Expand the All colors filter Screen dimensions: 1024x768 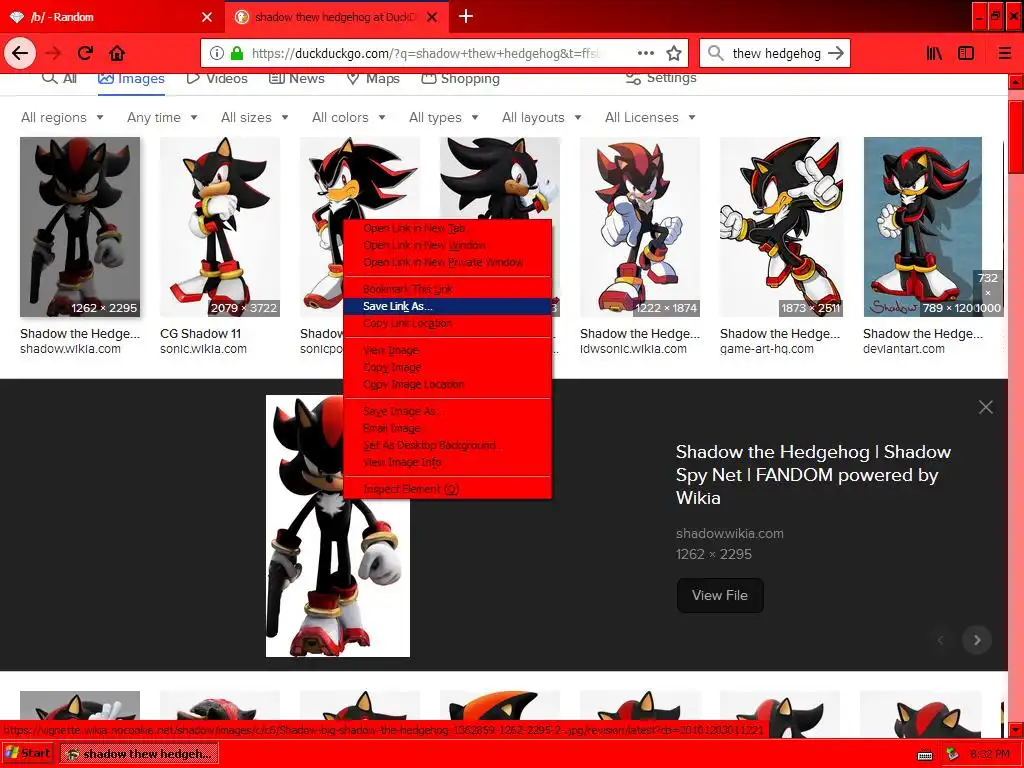coord(349,118)
